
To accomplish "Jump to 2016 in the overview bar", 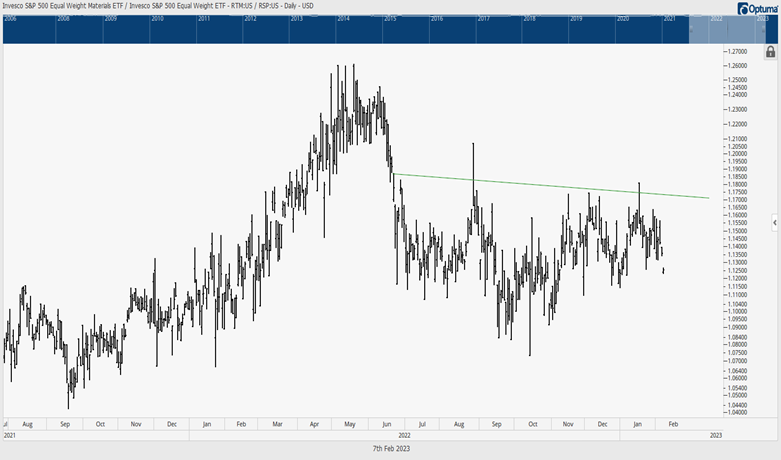I will [437, 19].
